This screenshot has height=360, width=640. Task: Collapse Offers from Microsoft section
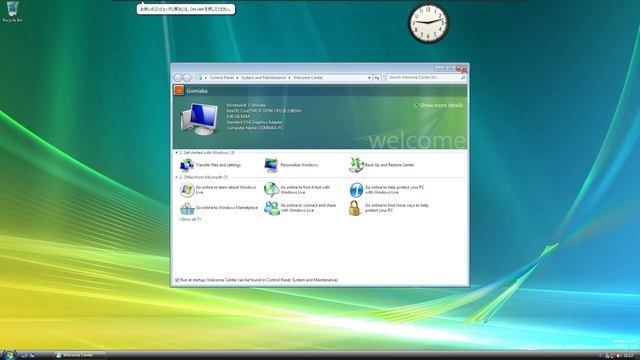[177, 178]
